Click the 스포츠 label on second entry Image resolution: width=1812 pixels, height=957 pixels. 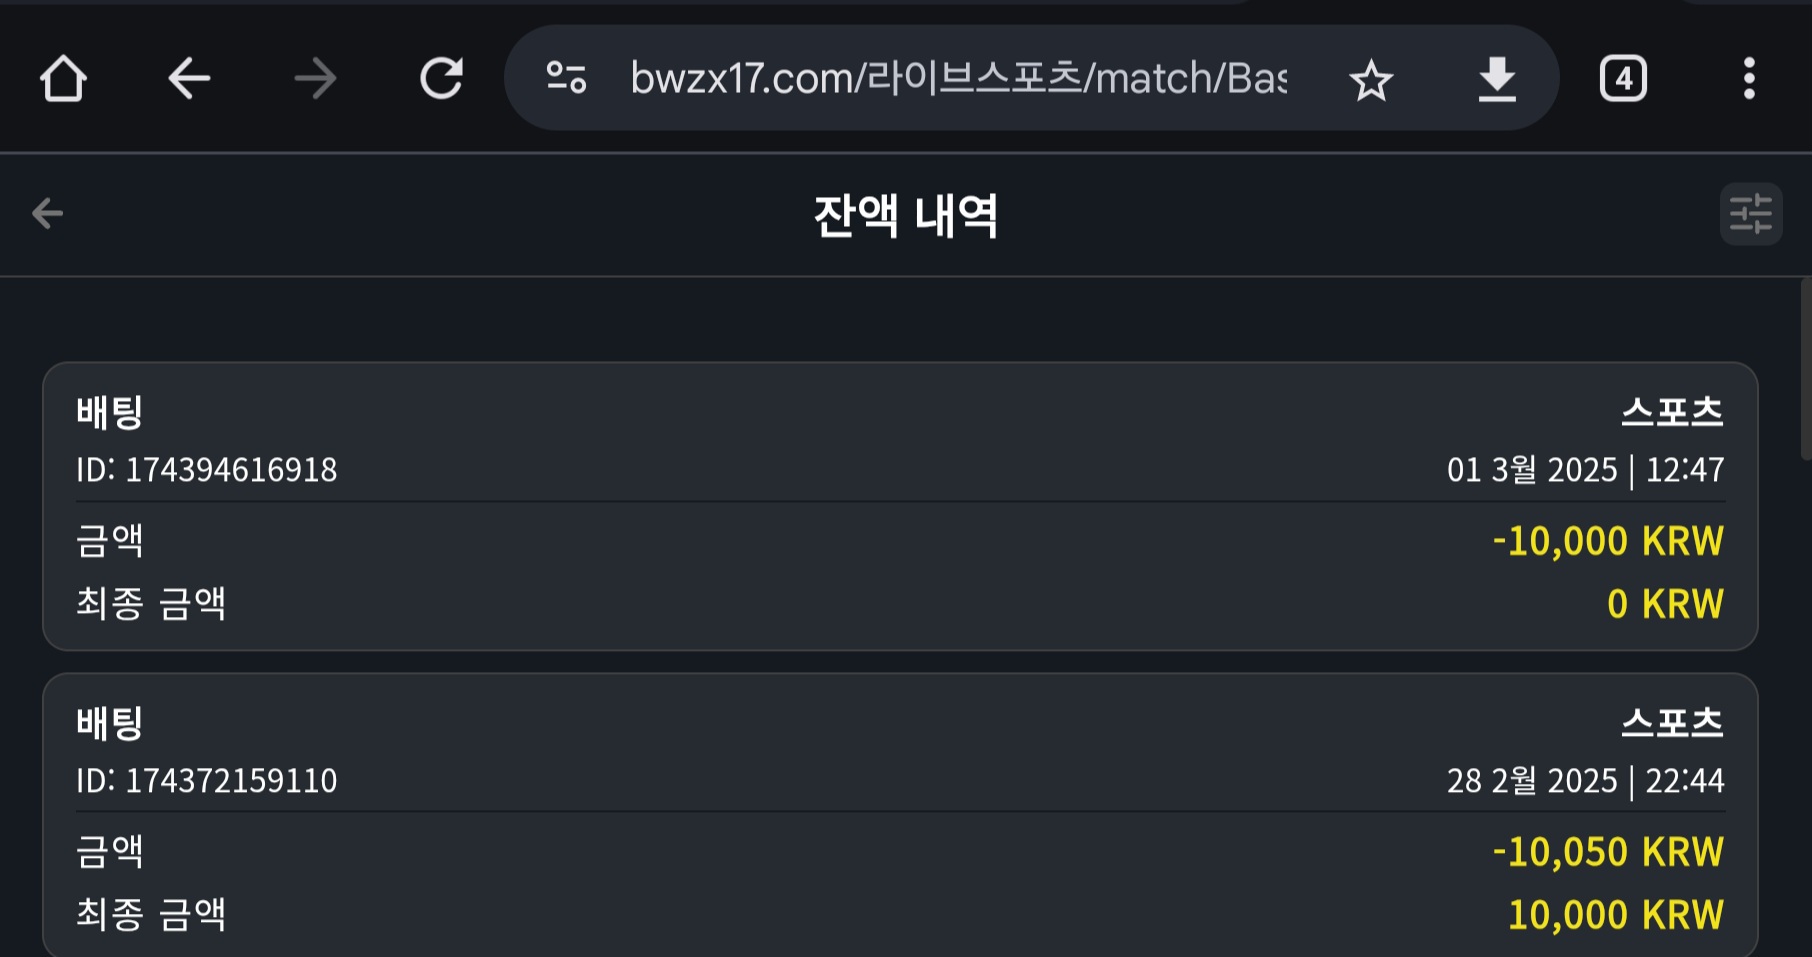point(1672,723)
